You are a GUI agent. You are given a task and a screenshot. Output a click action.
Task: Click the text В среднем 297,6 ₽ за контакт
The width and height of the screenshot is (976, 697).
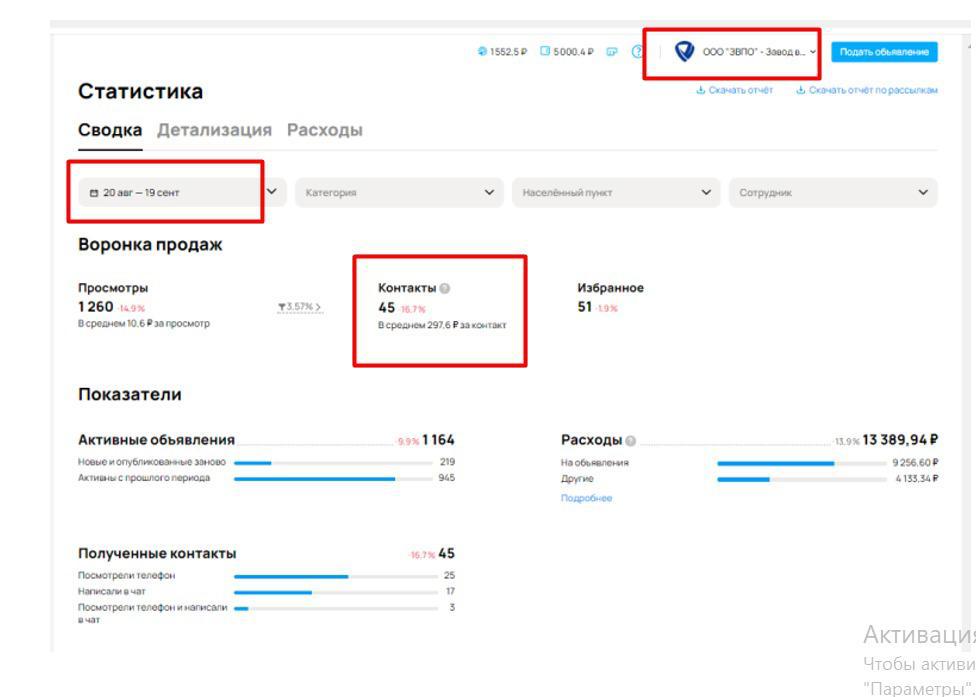pyautogui.click(x=443, y=325)
